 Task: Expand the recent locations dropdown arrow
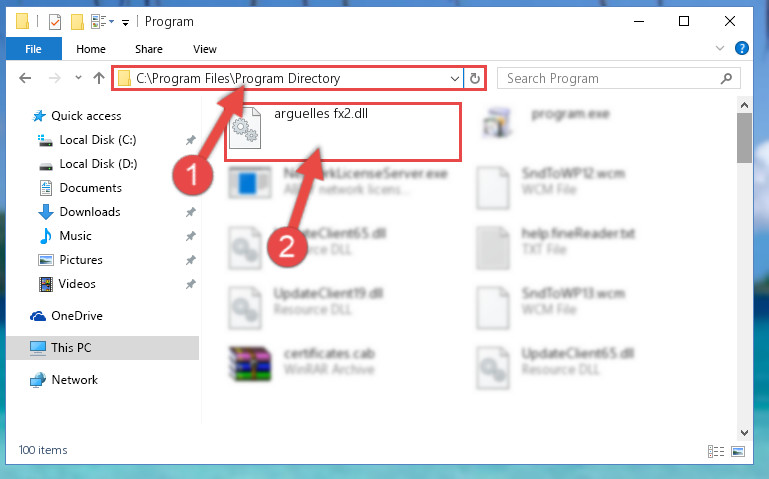point(78,77)
